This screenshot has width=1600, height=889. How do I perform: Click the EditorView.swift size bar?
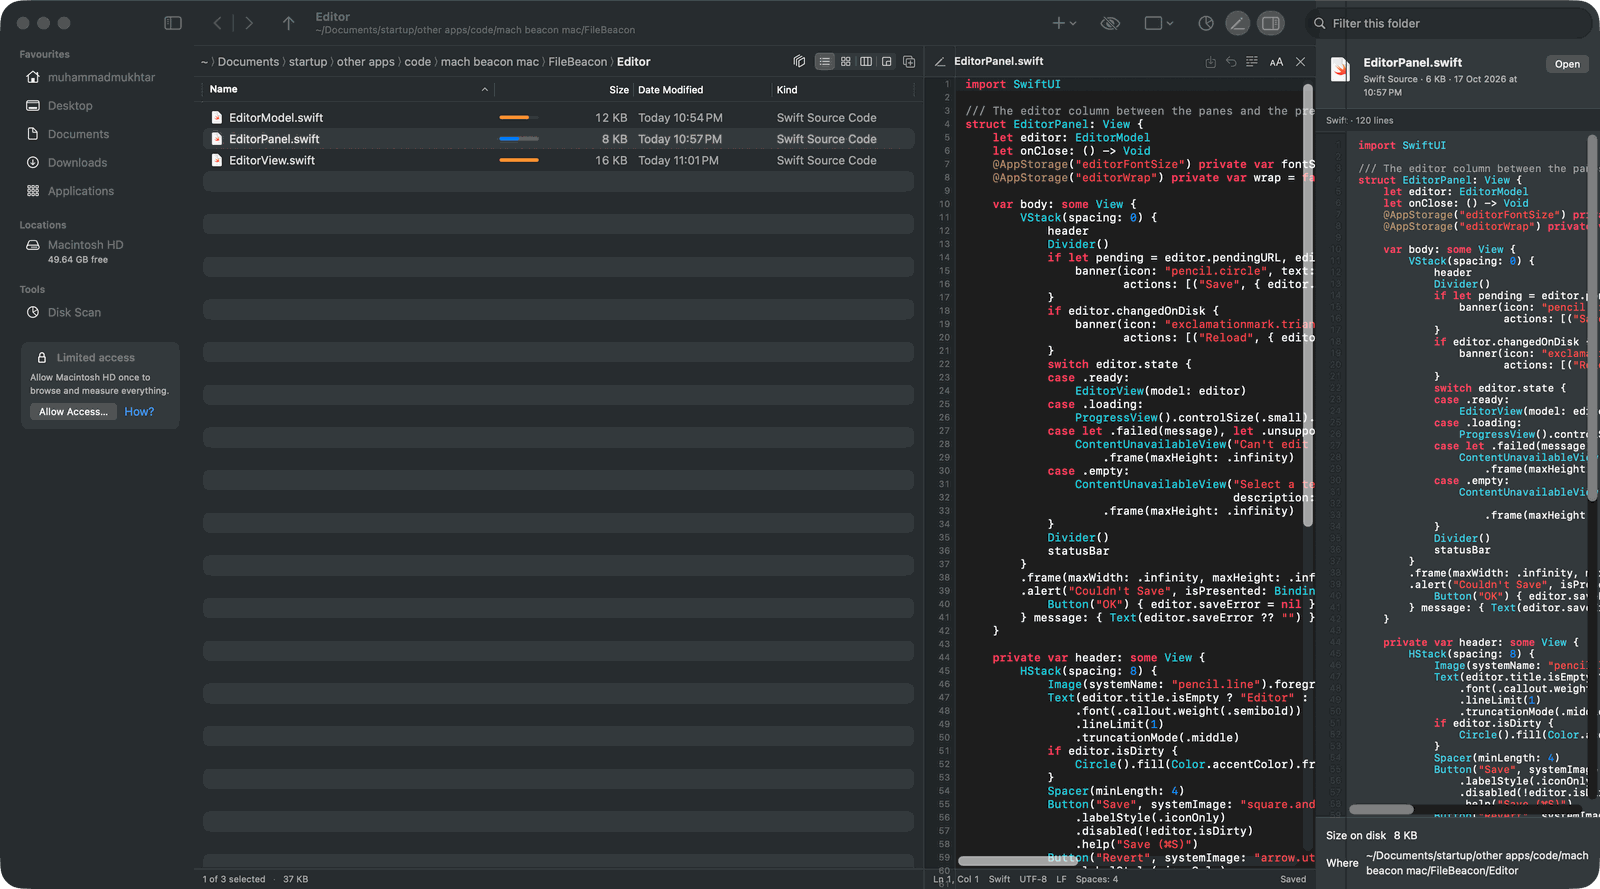[519, 160]
